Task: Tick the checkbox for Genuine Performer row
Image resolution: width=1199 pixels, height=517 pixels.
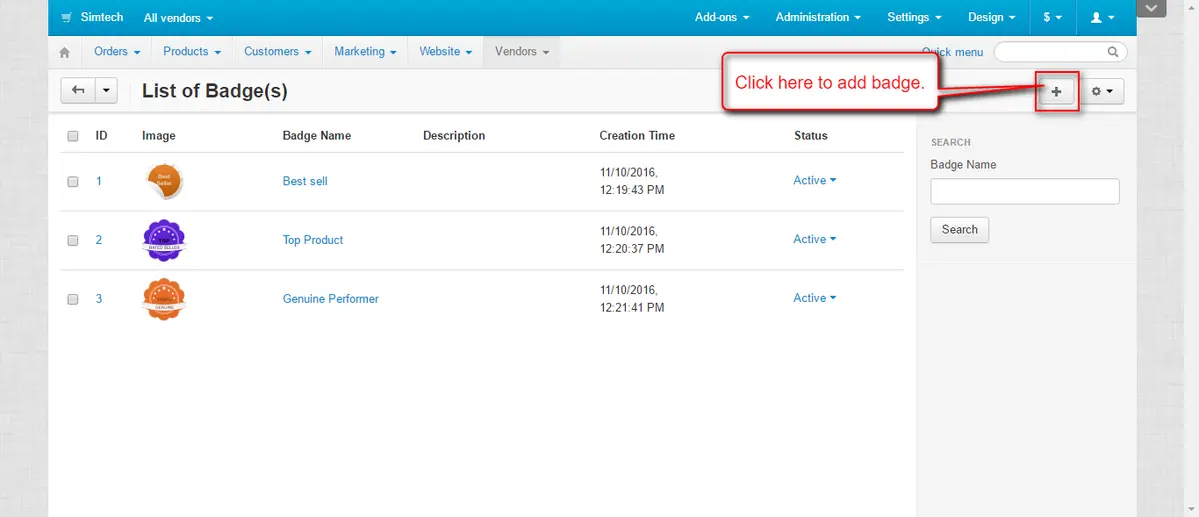Action: (x=73, y=299)
